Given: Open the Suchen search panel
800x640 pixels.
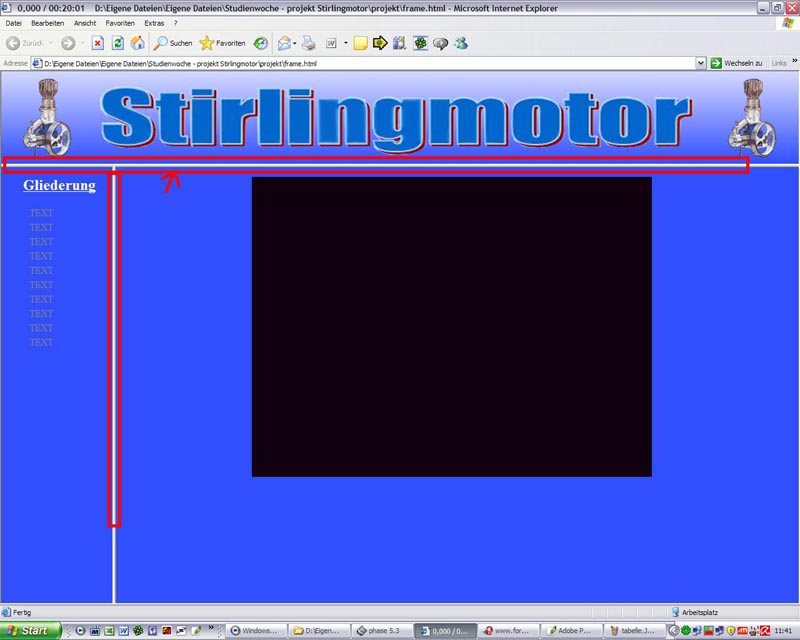Looking at the screenshot, I should click(172, 43).
